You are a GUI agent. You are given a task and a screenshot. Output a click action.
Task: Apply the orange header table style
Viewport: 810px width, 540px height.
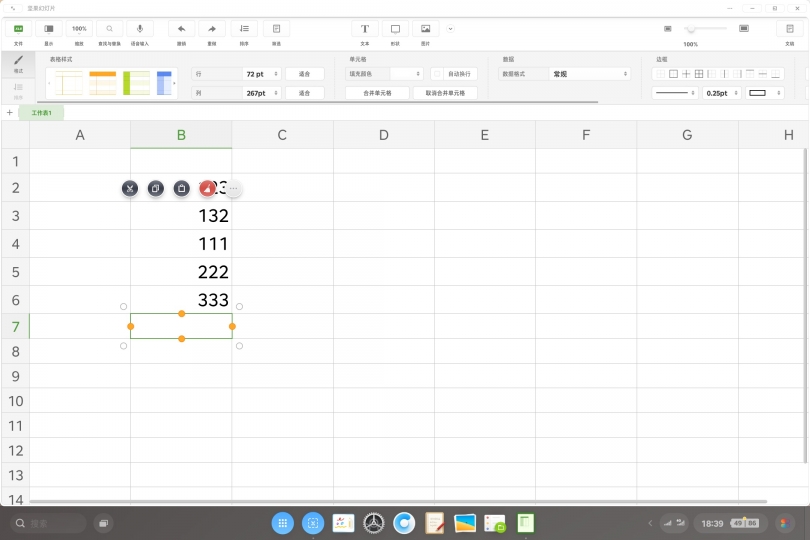point(103,83)
